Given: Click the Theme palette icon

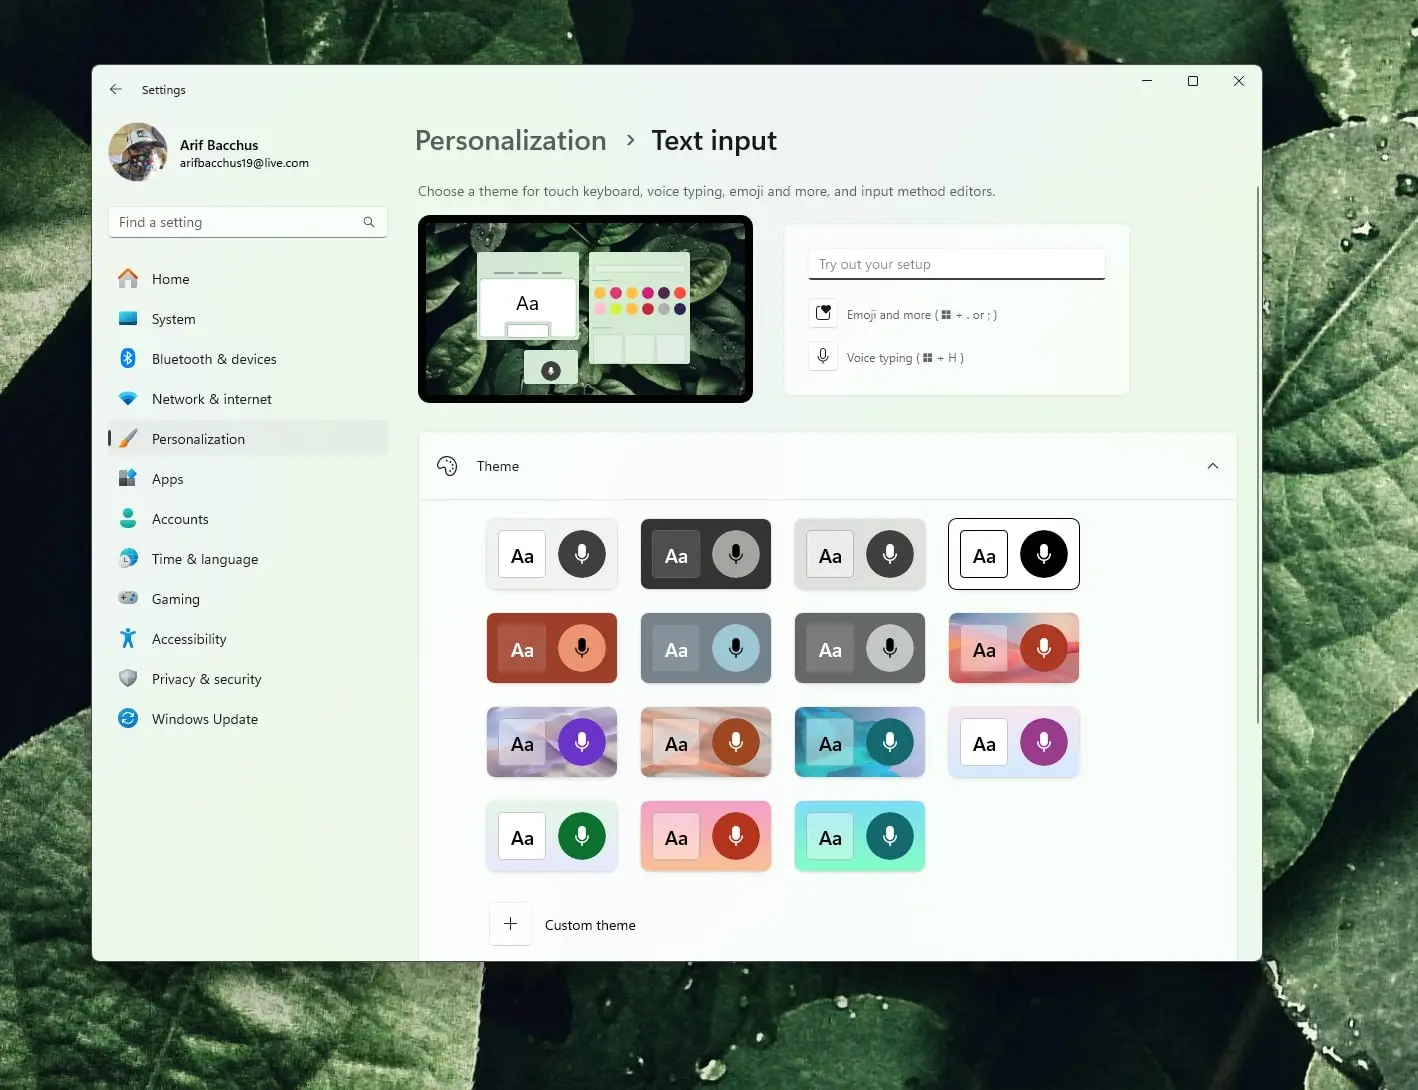Looking at the screenshot, I should 447,466.
